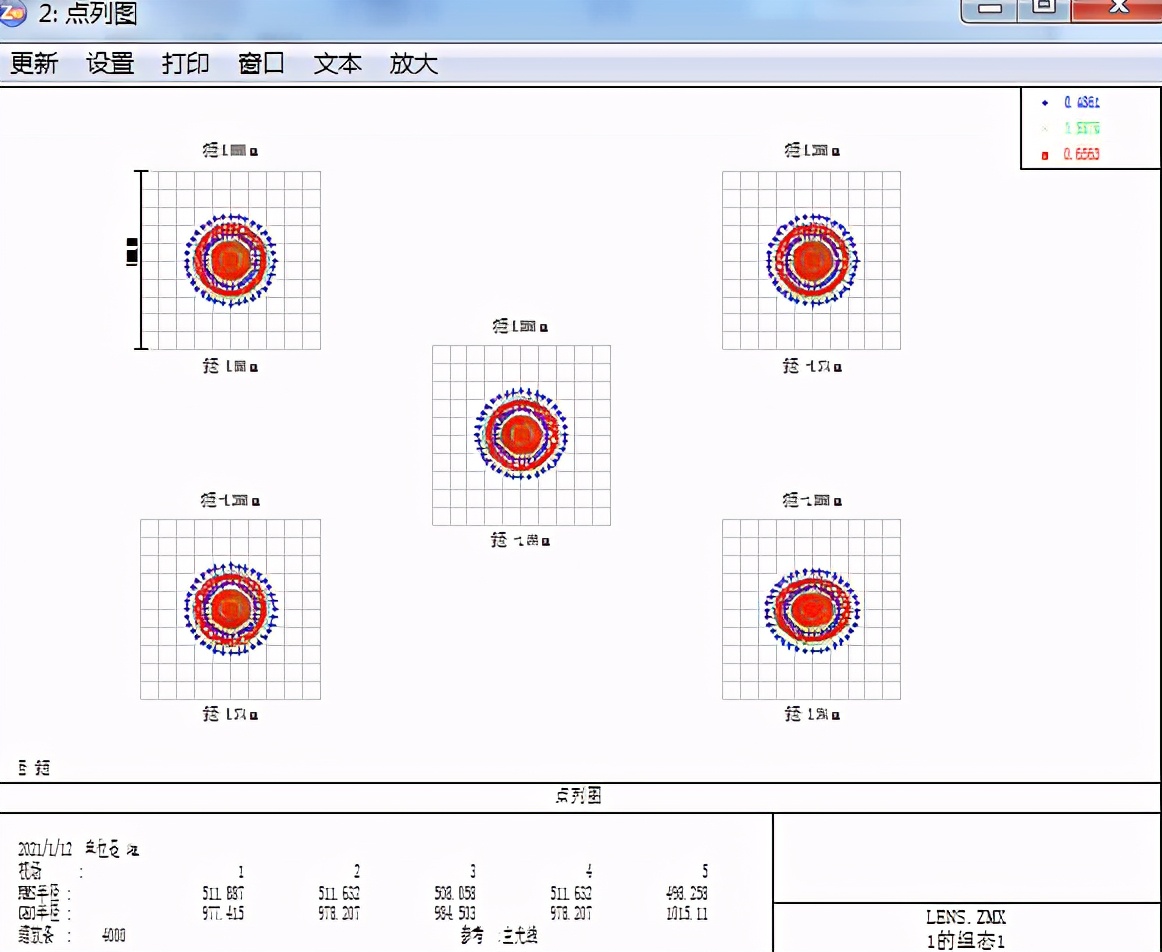Click the top-left field spot diagram
The height and width of the screenshot is (952, 1162).
[x=230, y=260]
